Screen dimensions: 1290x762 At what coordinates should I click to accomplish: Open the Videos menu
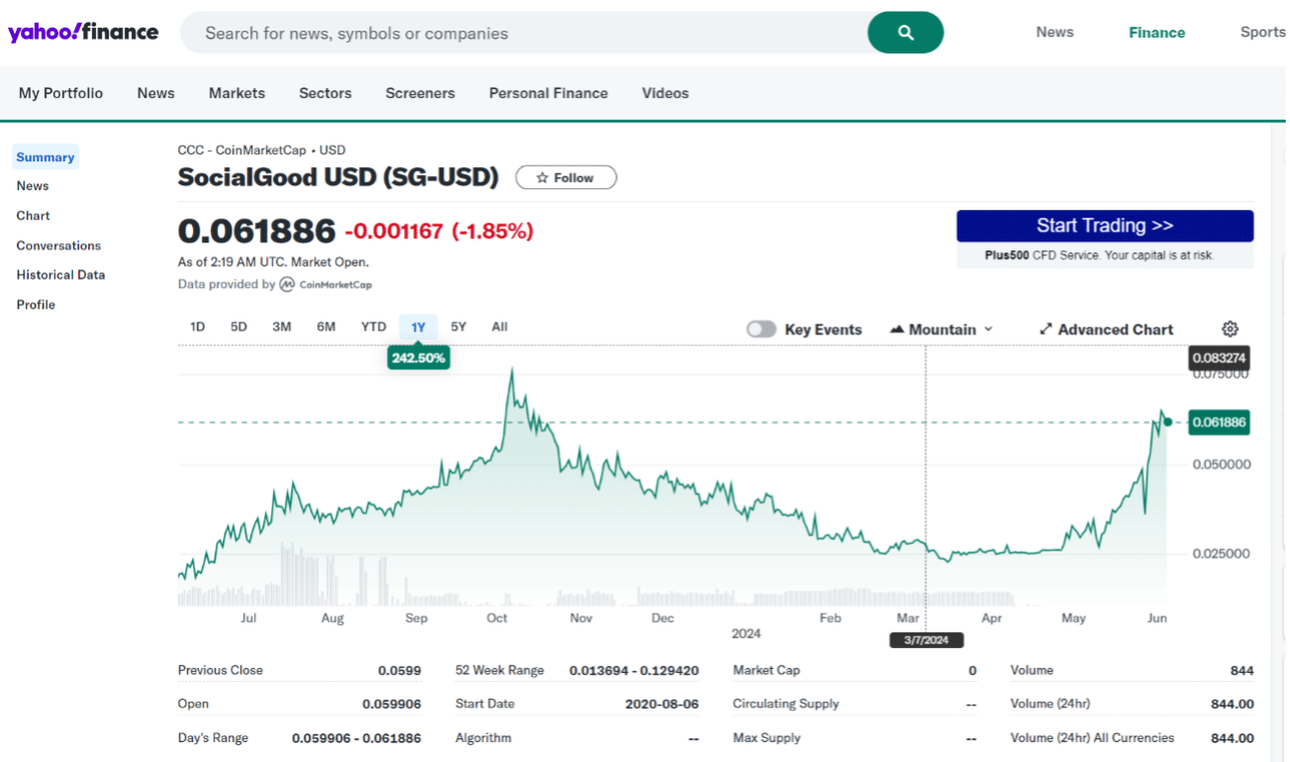tap(665, 93)
